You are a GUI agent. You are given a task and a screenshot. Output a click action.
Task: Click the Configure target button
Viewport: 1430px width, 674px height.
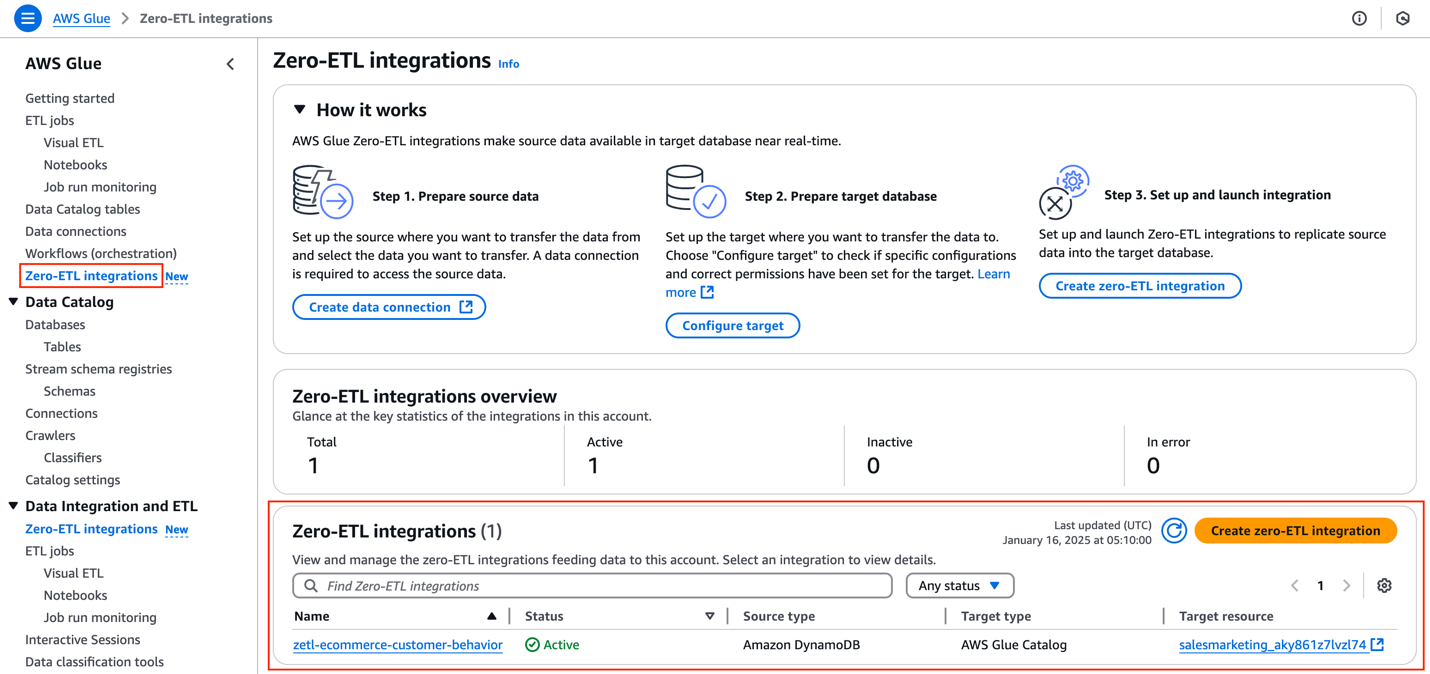[732, 326]
